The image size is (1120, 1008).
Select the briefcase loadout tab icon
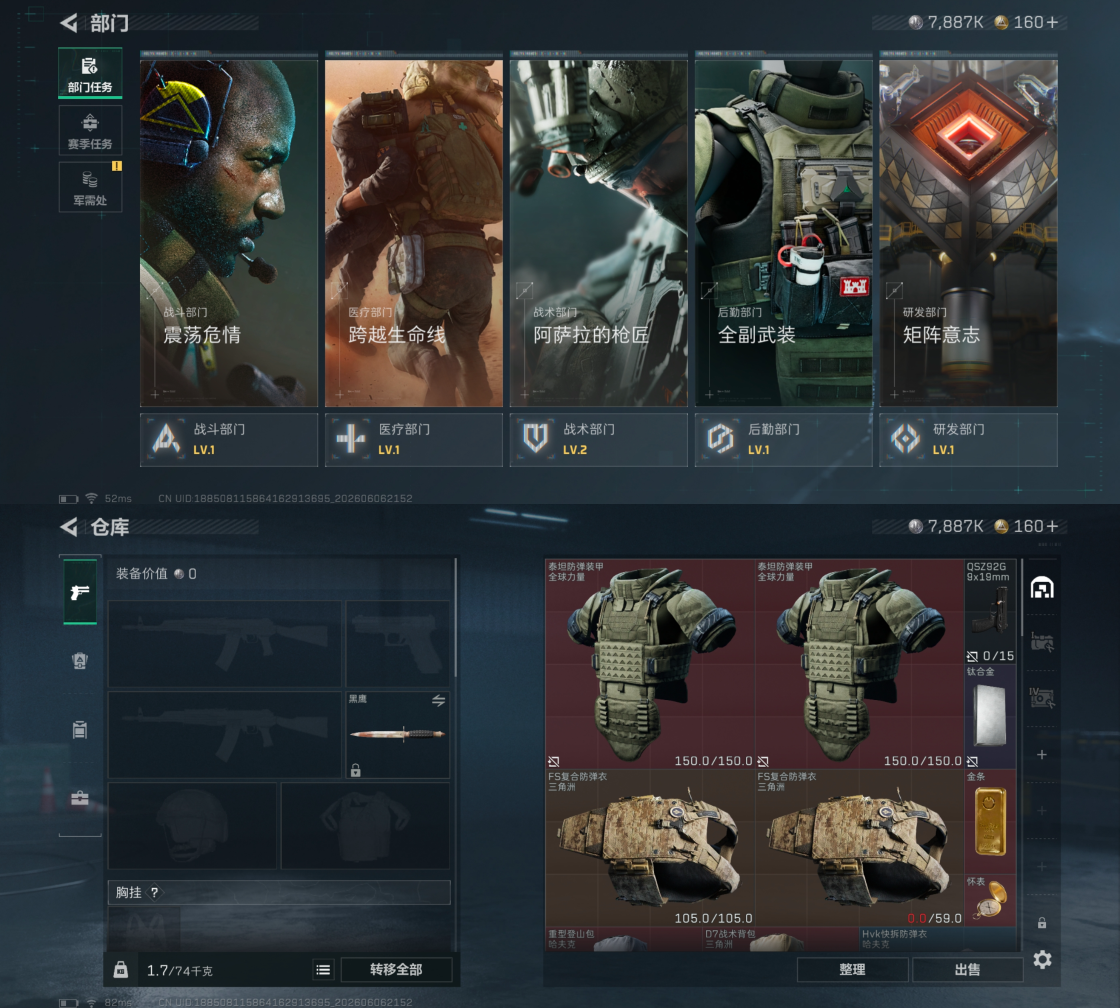click(x=80, y=798)
